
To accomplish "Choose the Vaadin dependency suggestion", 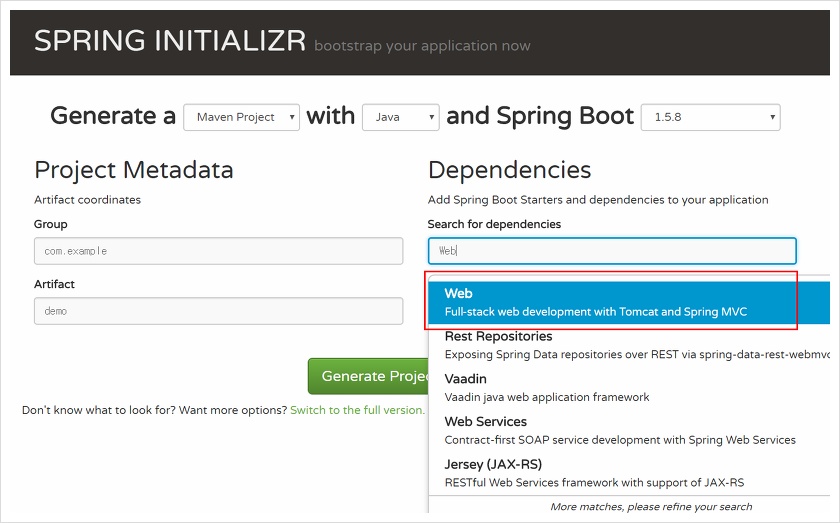I will click(x=629, y=388).
